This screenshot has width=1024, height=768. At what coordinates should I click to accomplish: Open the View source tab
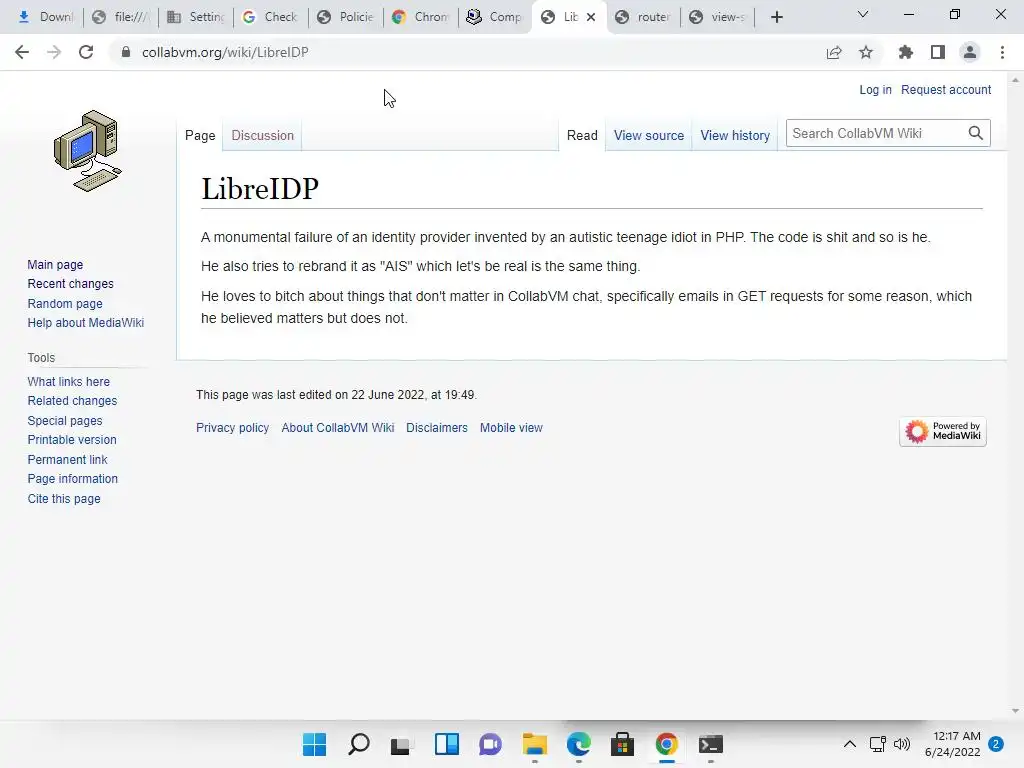[648, 135]
